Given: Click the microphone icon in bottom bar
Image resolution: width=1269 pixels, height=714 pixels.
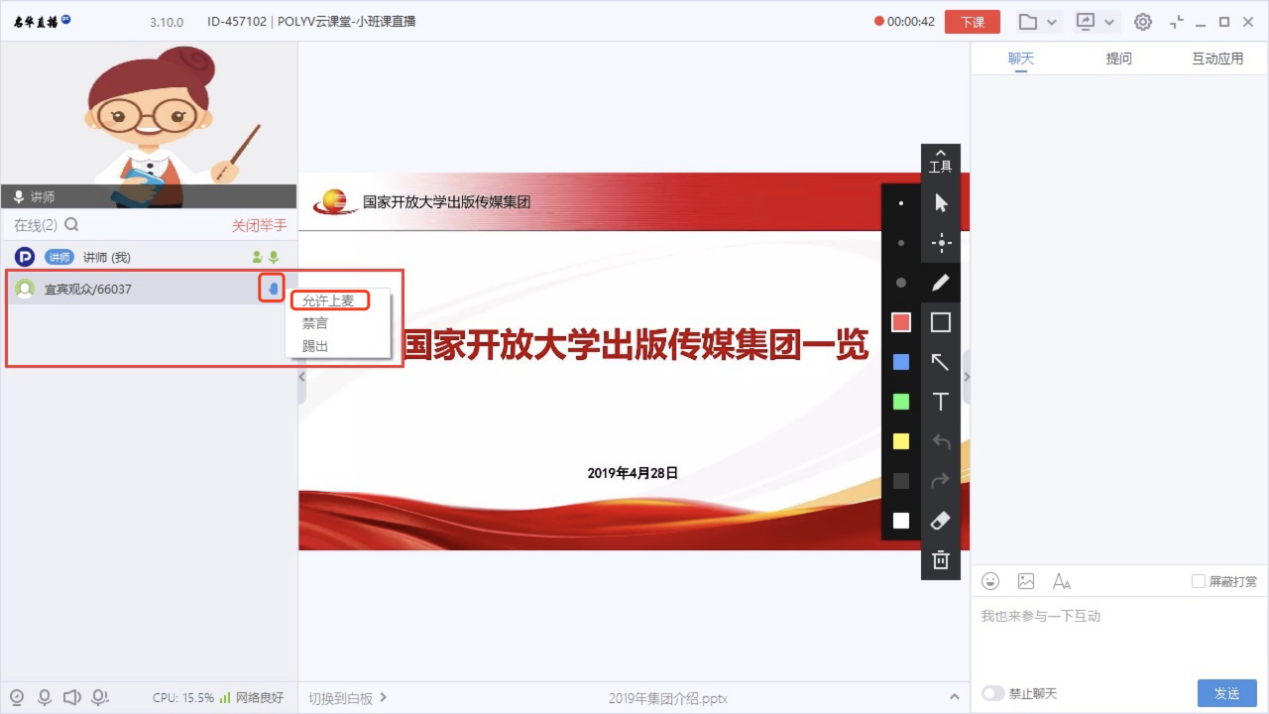Looking at the screenshot, I should point(44,697).
